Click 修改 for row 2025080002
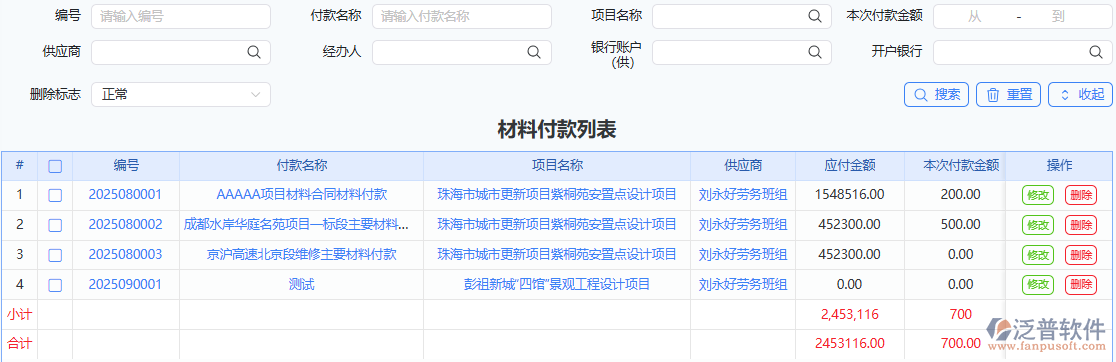The image size is (1116, 362). pos(1038,225)
